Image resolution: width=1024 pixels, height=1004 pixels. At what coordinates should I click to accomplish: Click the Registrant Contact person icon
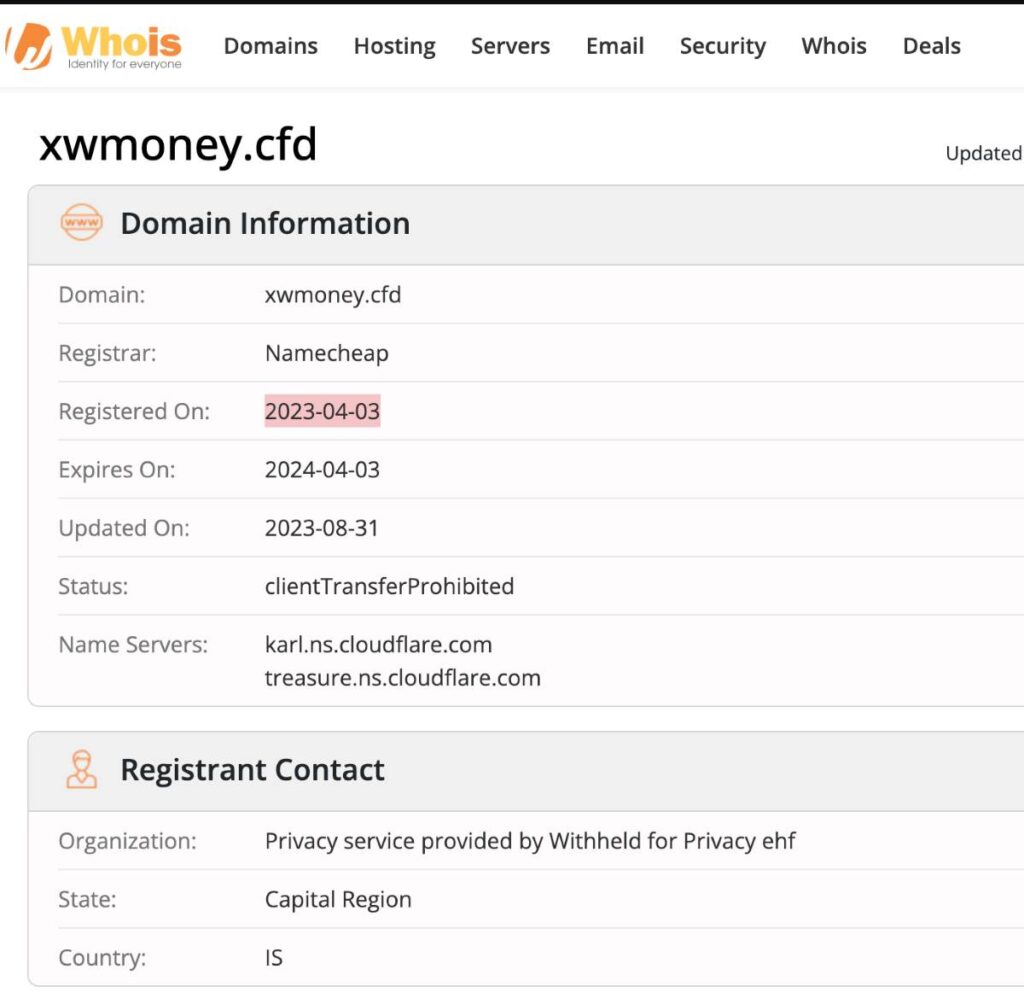82,770
